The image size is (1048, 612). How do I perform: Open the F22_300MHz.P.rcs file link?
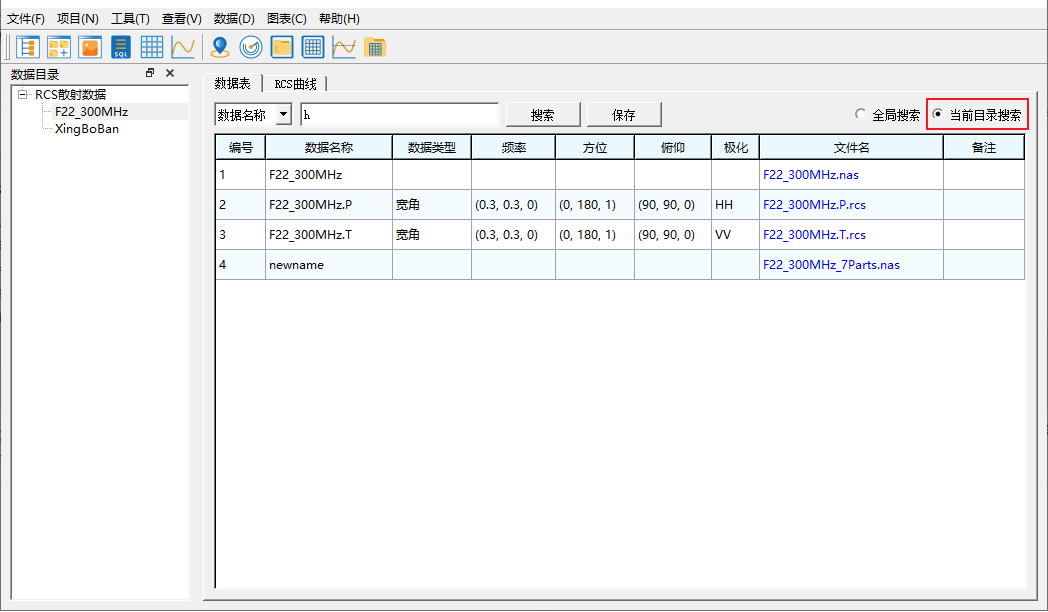tap(814, 205)
